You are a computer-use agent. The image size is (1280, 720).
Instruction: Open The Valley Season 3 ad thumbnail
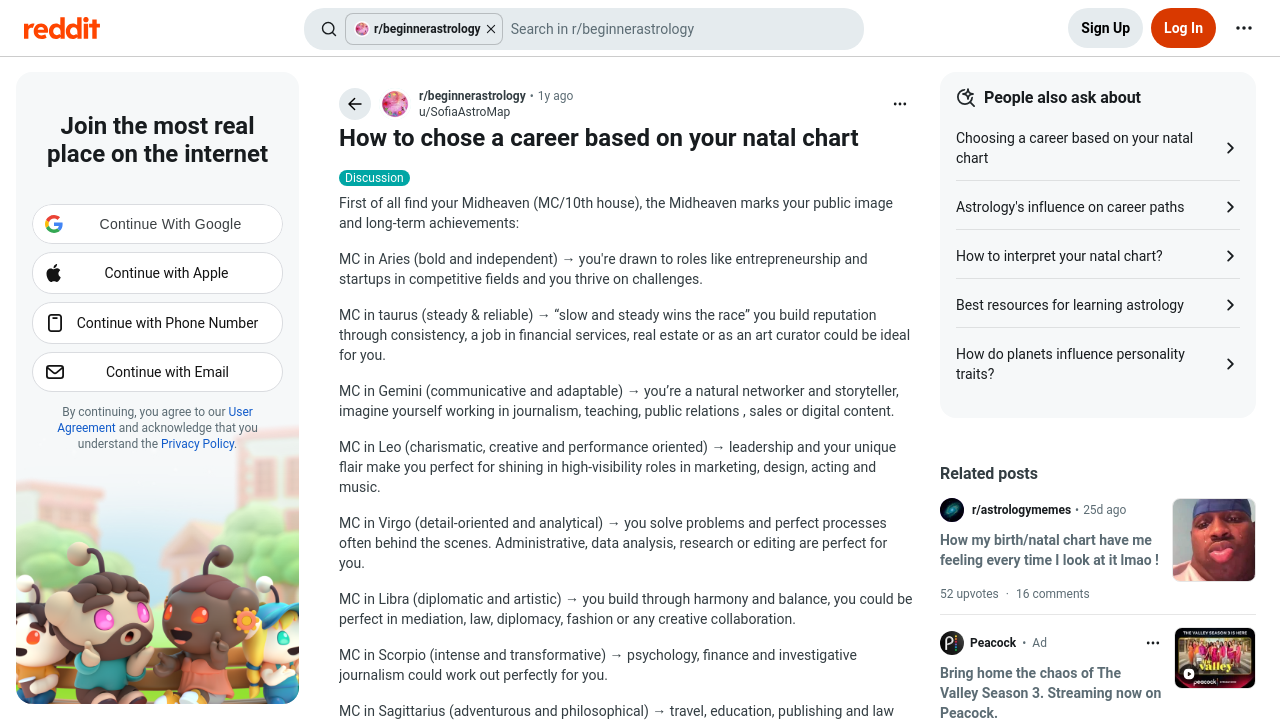coord(1214,658)
